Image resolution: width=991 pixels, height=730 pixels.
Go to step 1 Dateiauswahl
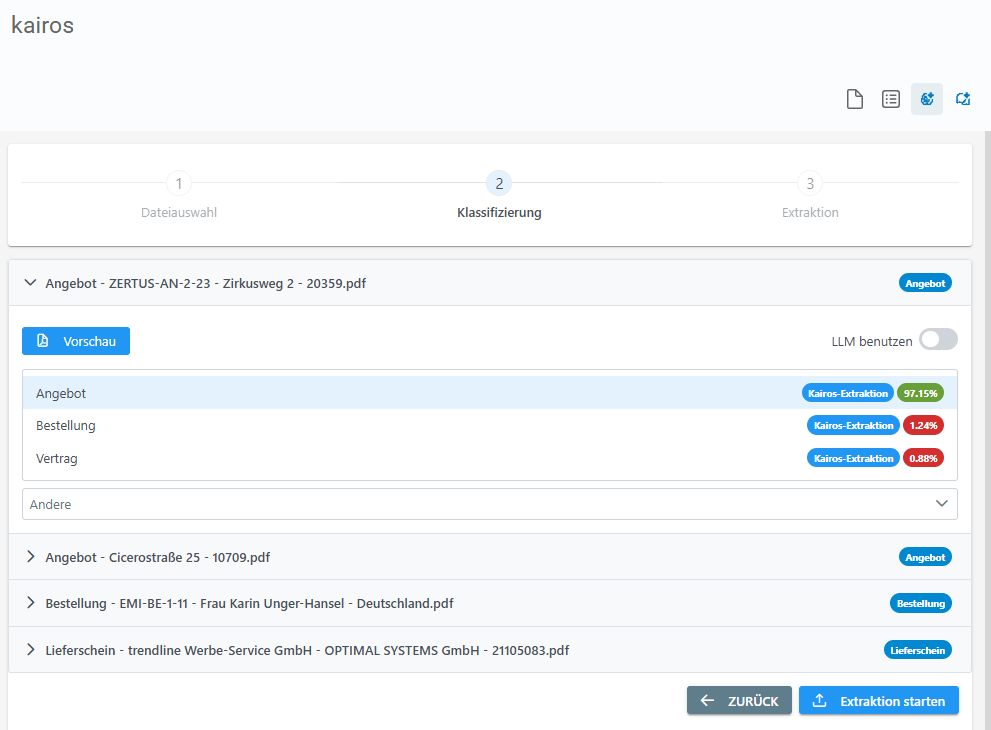(x=178, y=184)
